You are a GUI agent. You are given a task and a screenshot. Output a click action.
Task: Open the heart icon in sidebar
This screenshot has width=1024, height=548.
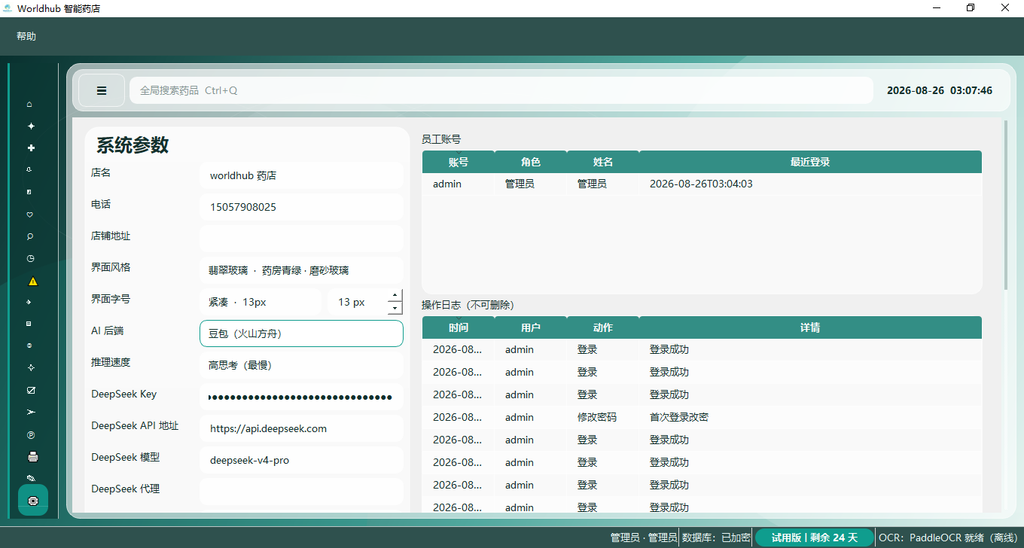30,214
